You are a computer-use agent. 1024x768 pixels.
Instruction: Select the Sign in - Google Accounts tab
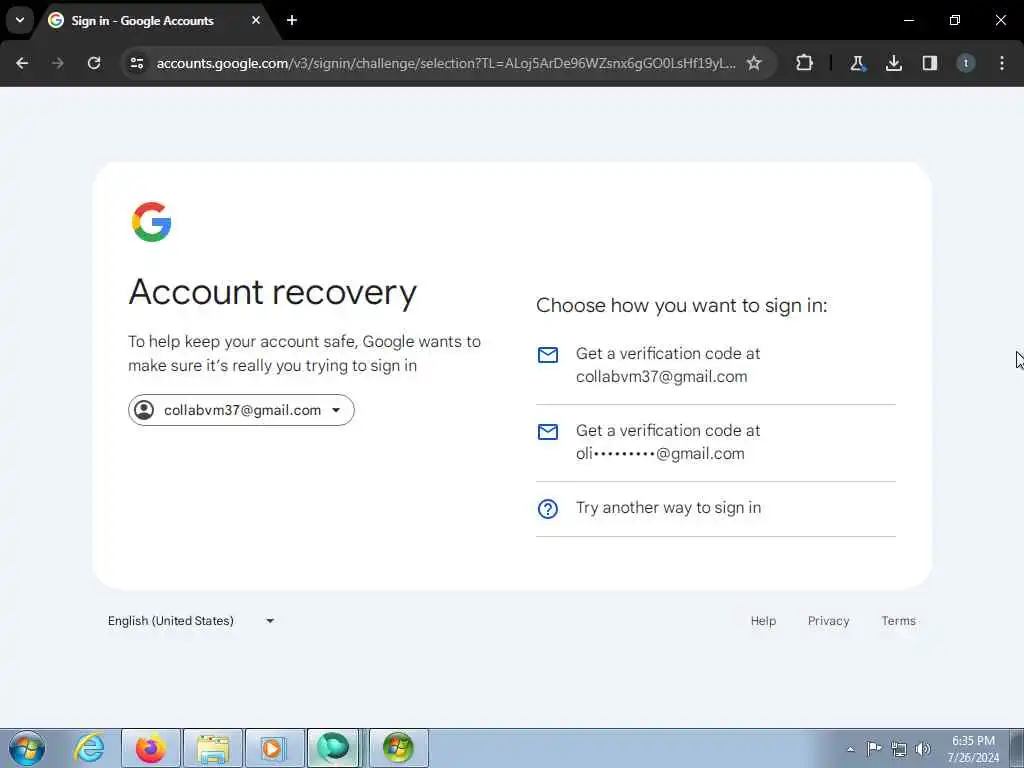[155, 21]
